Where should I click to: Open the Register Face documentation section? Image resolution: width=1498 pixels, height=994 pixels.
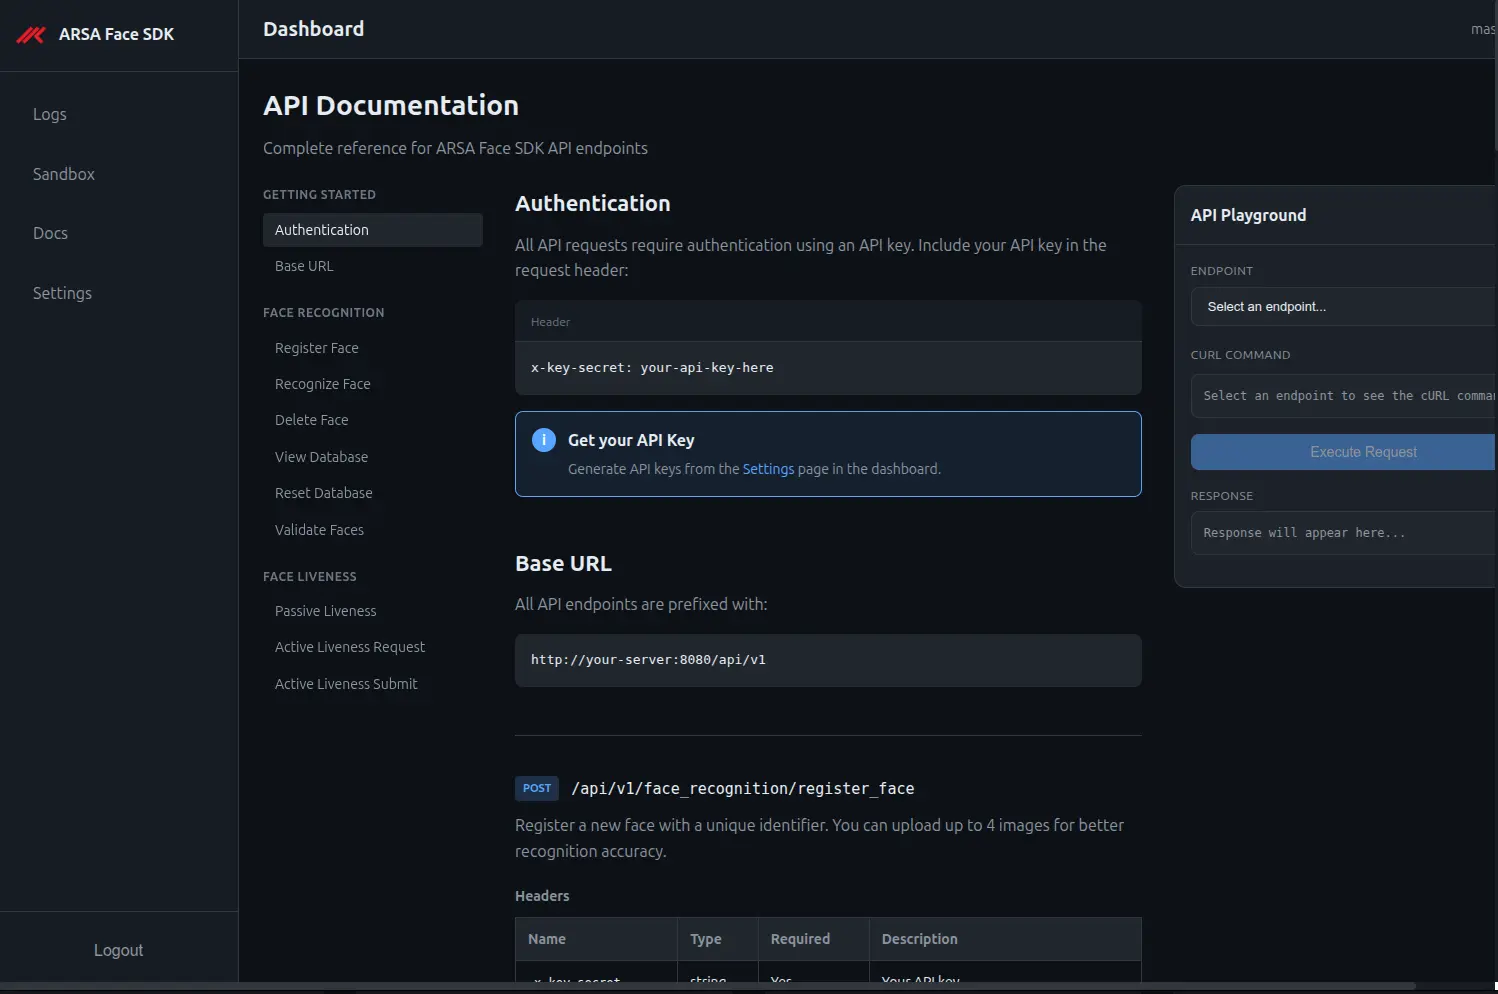point(317,348)
